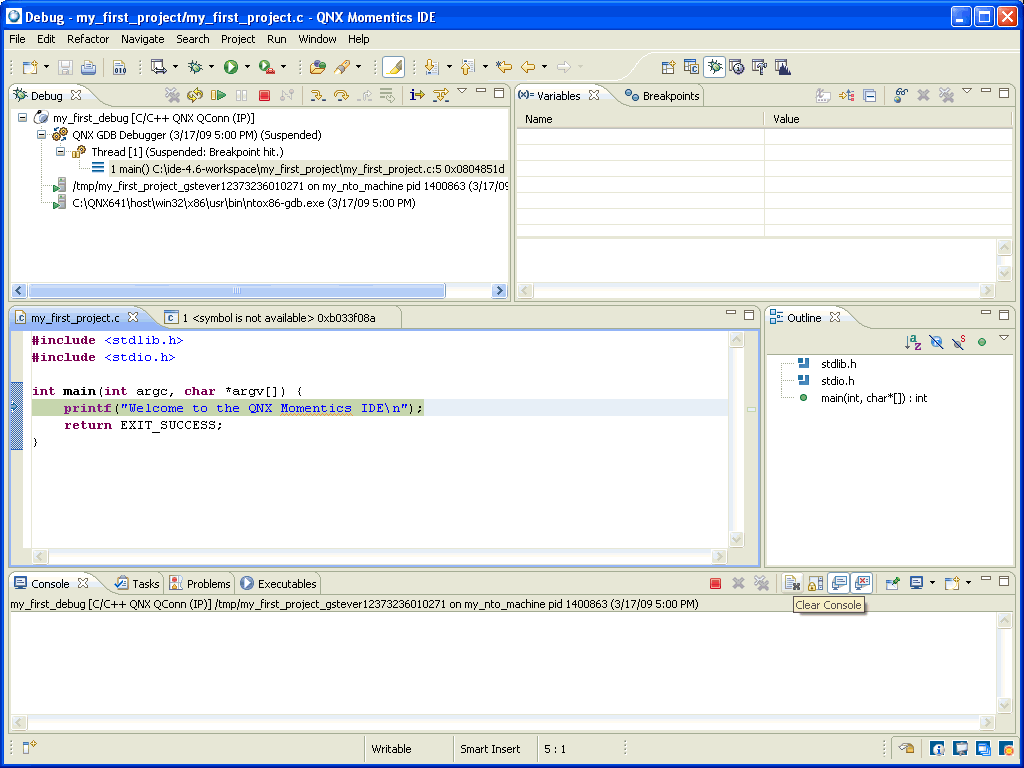Disable Show Console When Standard Out Changes

click(x=838, y=583)
